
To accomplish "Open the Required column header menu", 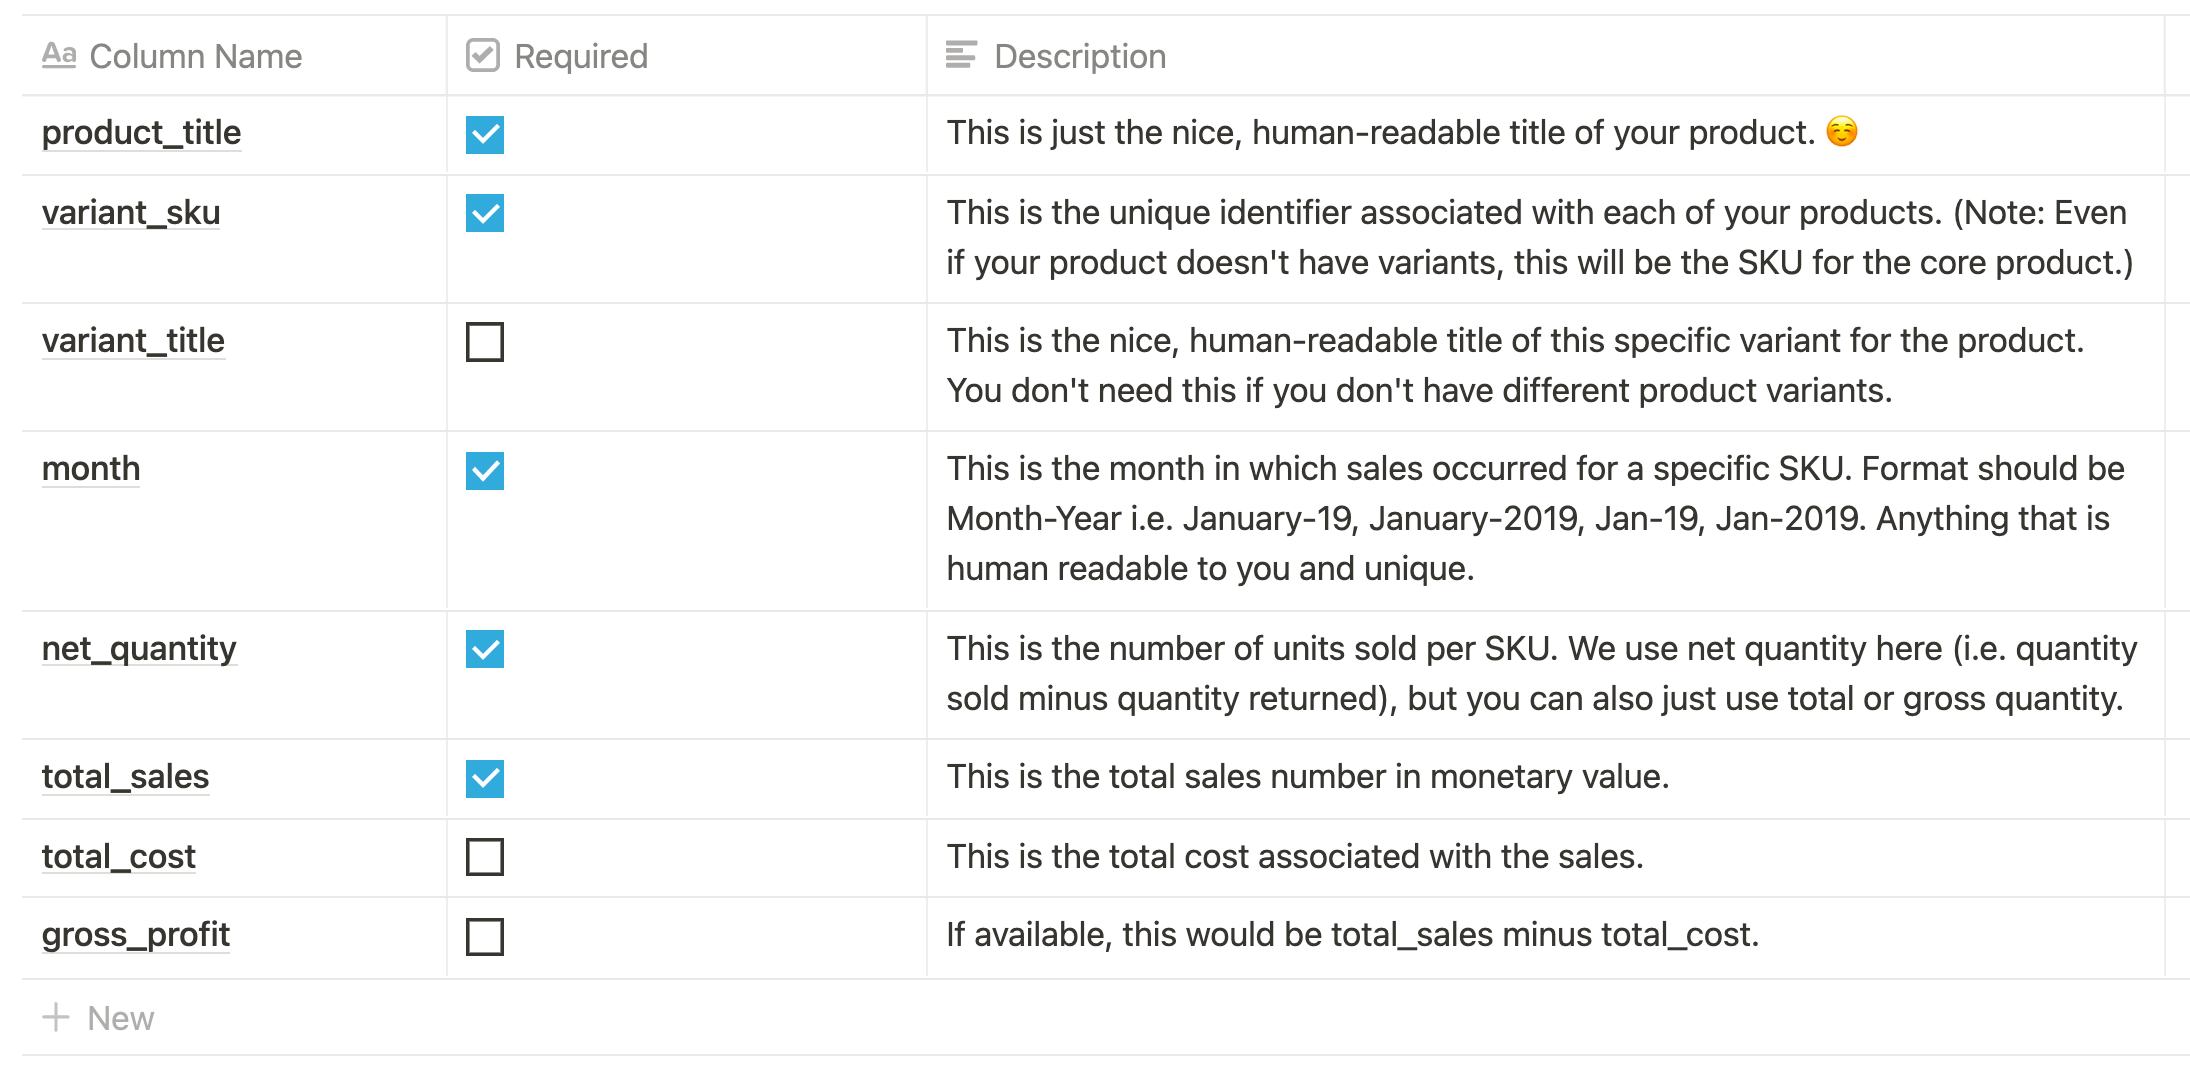I will point(687,56).
